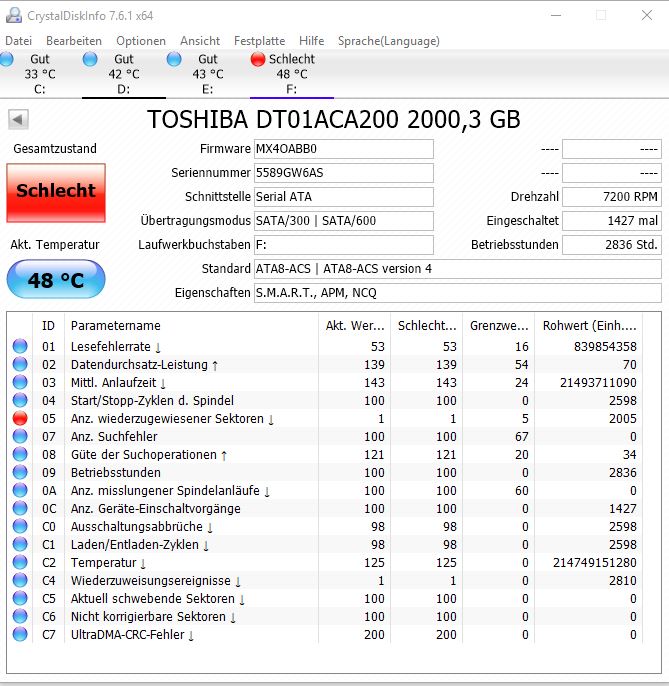The width and height of the screenshot is (669, 686).
Task: Click the blue orb for attribute 0C
Action: (20, 508)
